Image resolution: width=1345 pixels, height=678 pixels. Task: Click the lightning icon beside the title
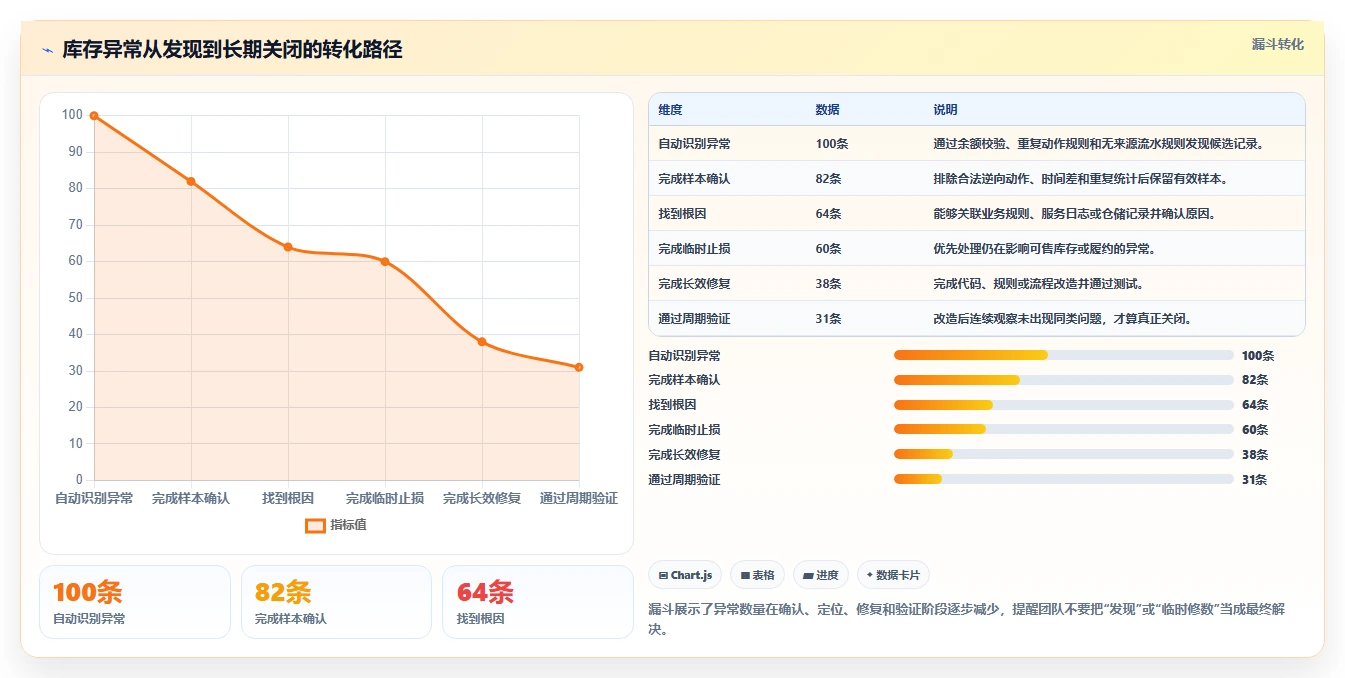coord(47,50)
